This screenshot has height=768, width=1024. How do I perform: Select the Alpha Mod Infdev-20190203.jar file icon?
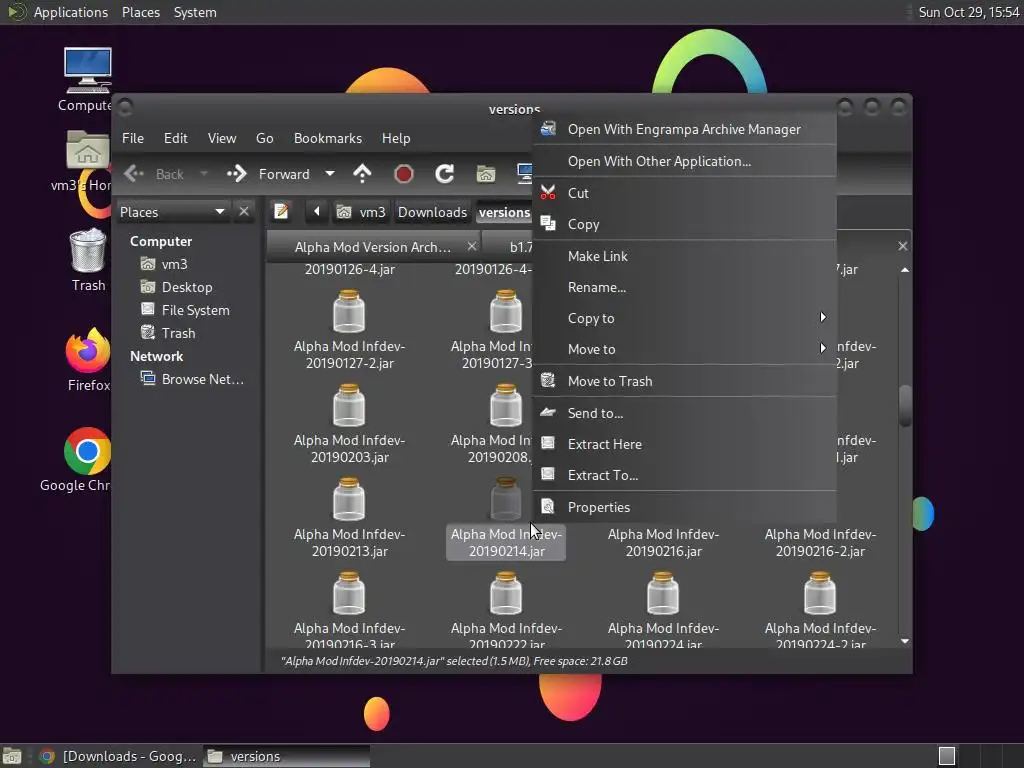coord(349,406)
